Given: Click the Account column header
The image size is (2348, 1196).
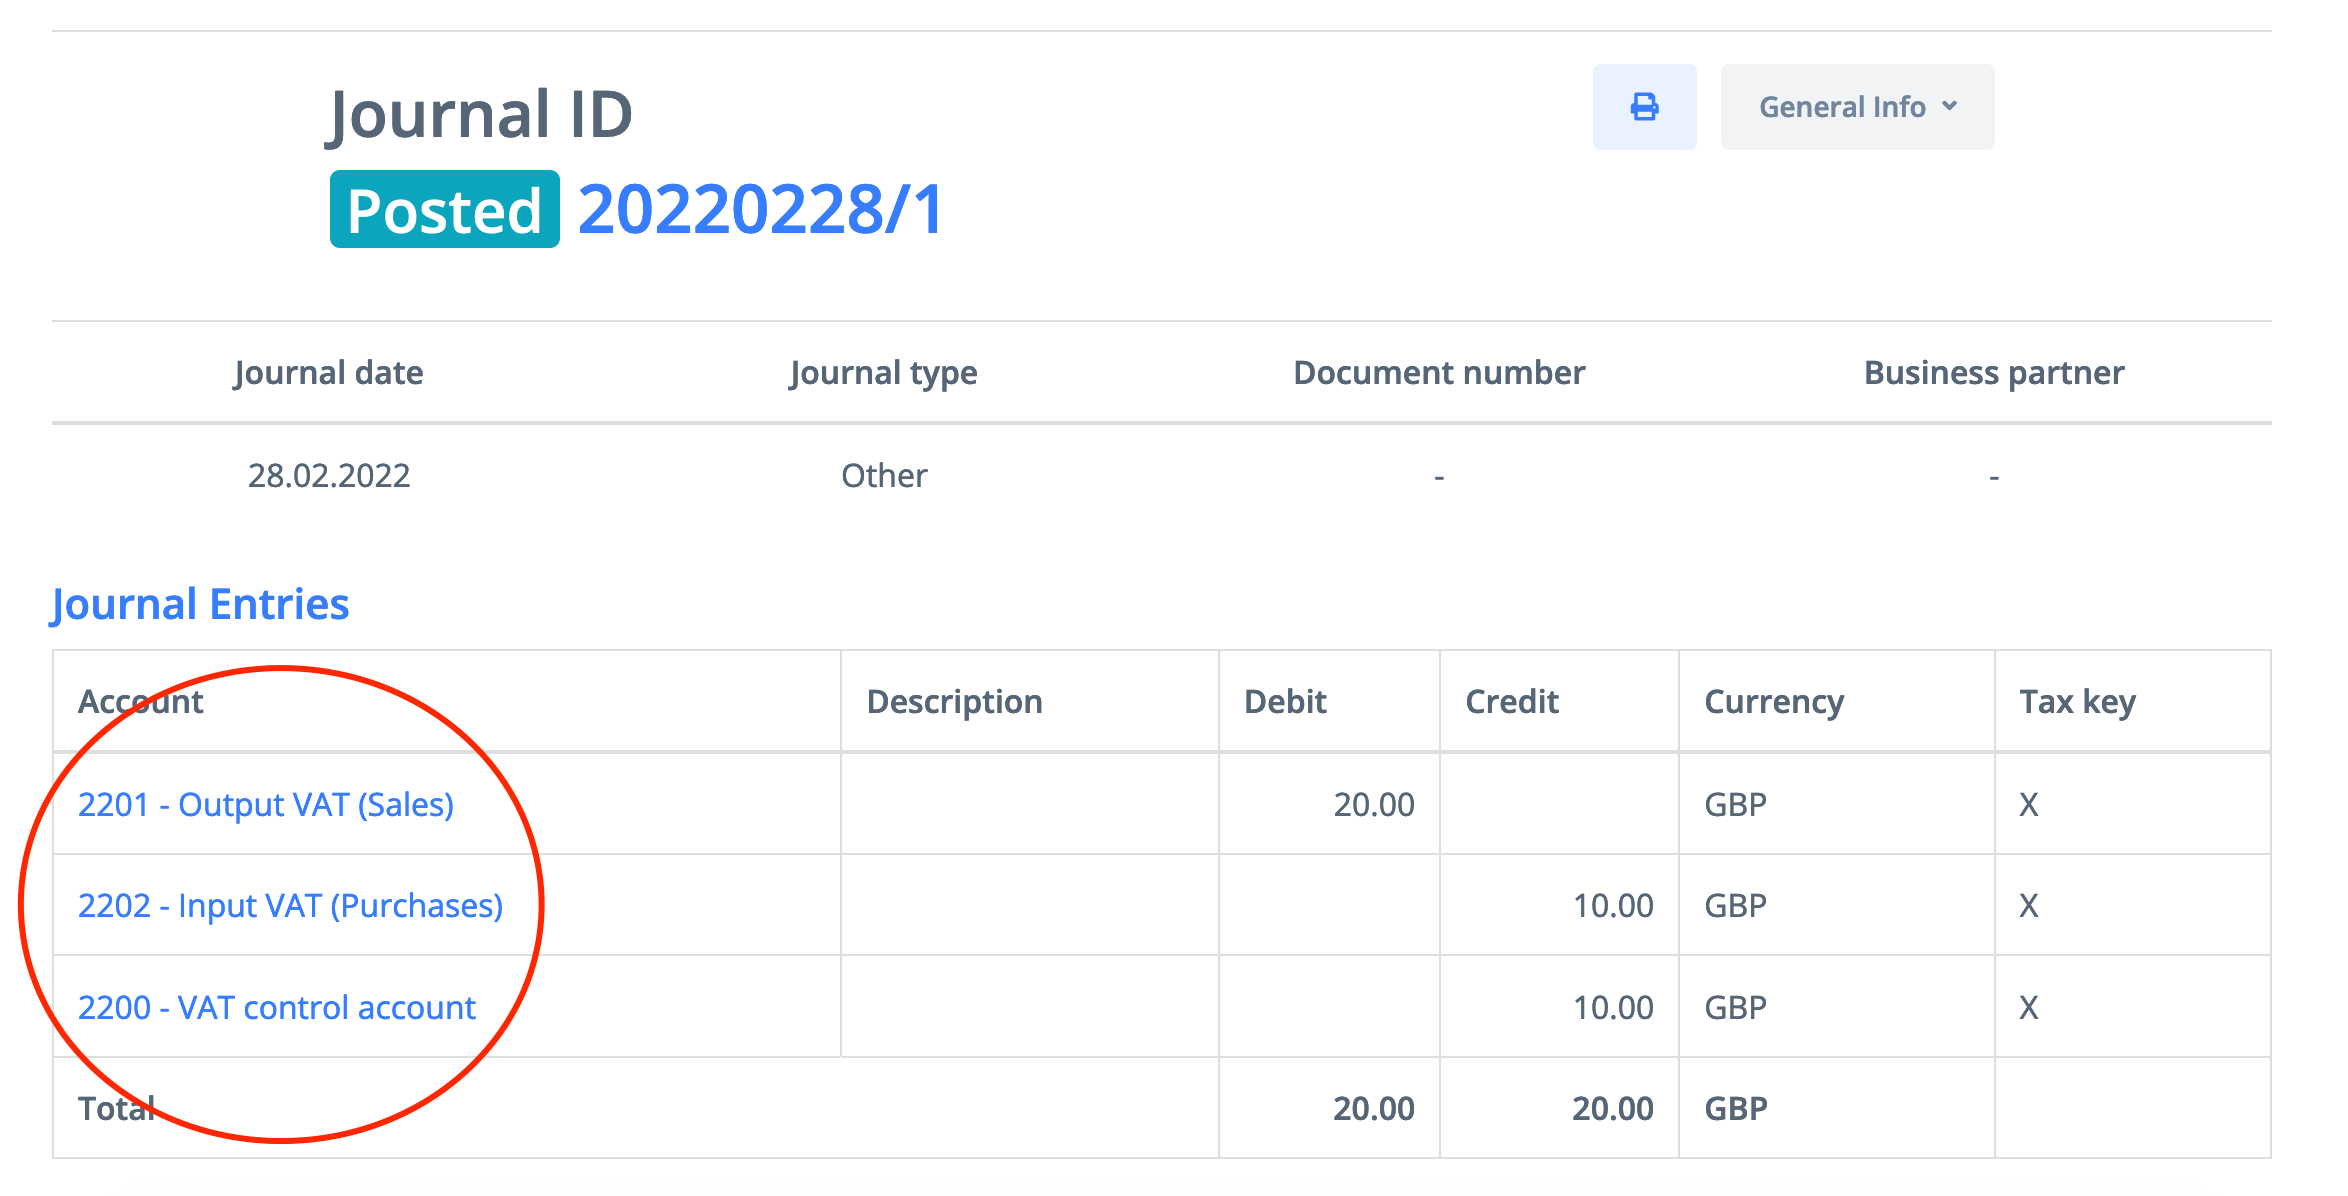Looking at the screenshot, I should click(141, 701).
